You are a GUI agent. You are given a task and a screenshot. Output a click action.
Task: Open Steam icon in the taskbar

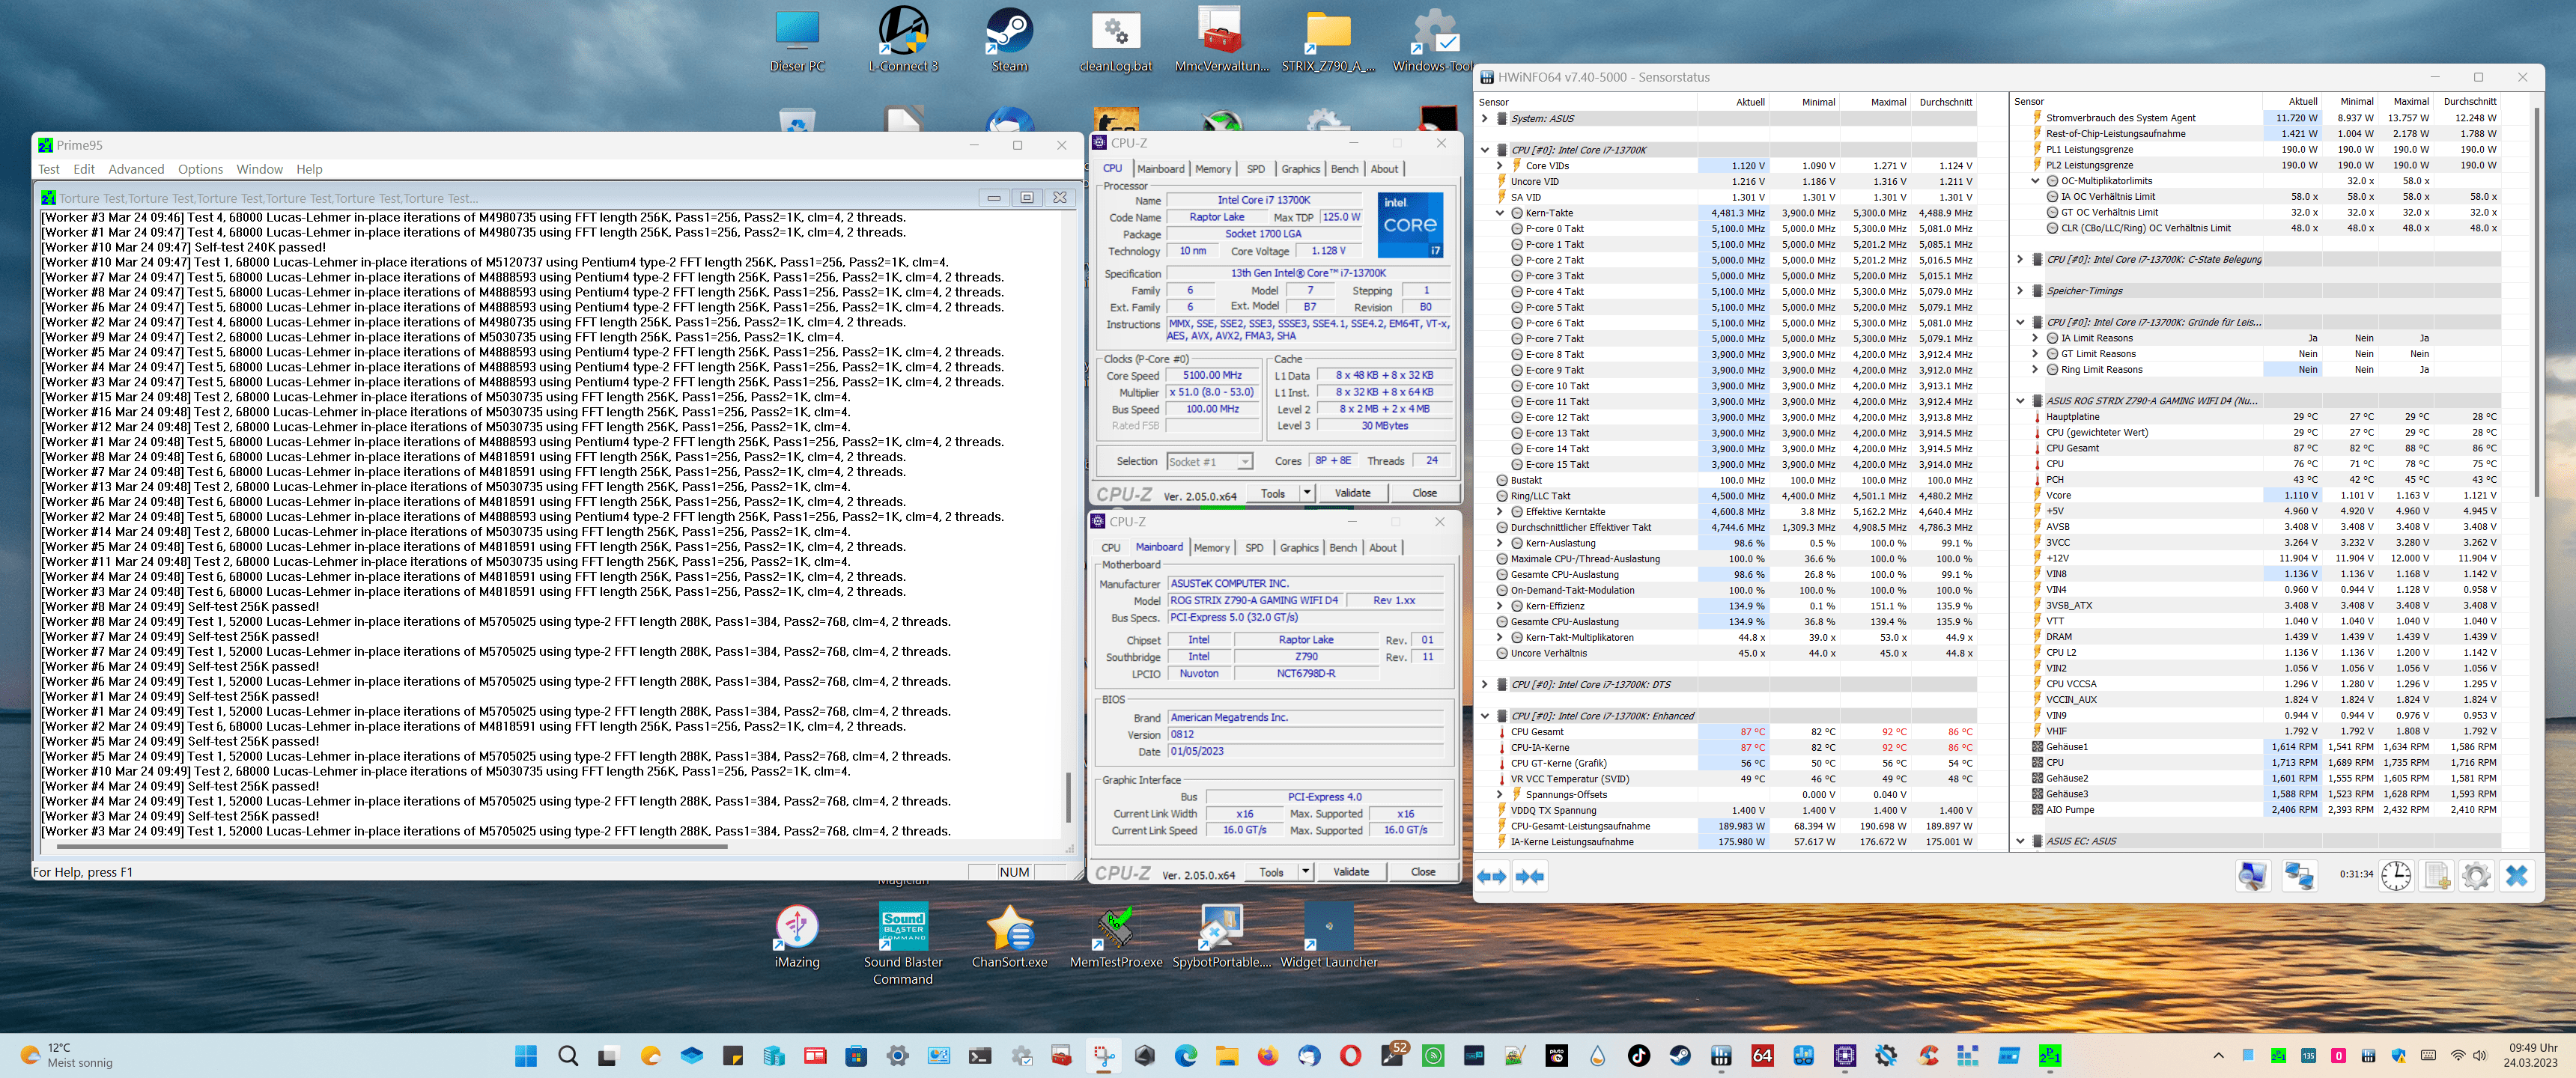point(1680,1055)
